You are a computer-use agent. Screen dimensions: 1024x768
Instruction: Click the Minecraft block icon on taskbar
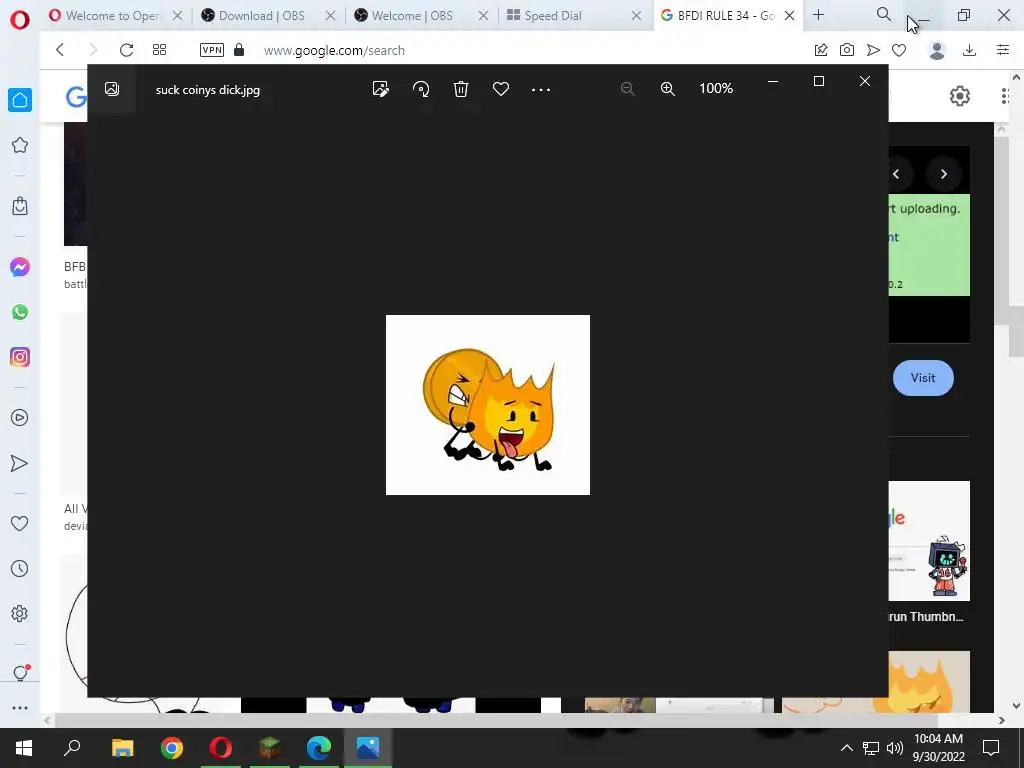270,748
